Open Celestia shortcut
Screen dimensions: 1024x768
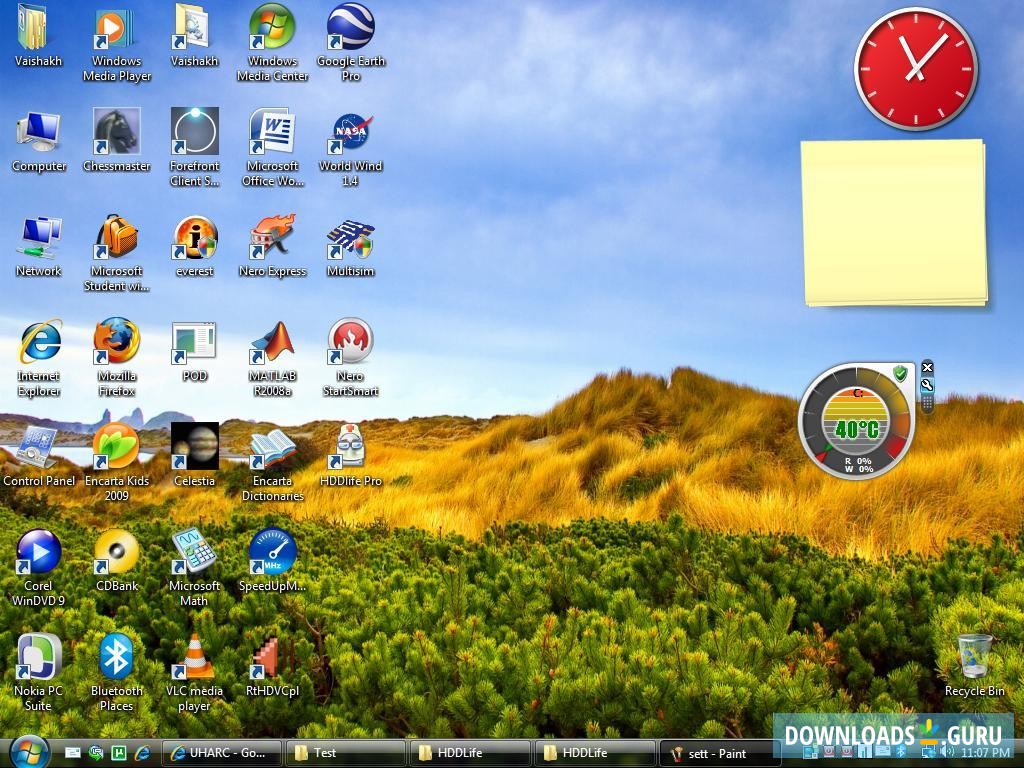(x=195, y=456)
